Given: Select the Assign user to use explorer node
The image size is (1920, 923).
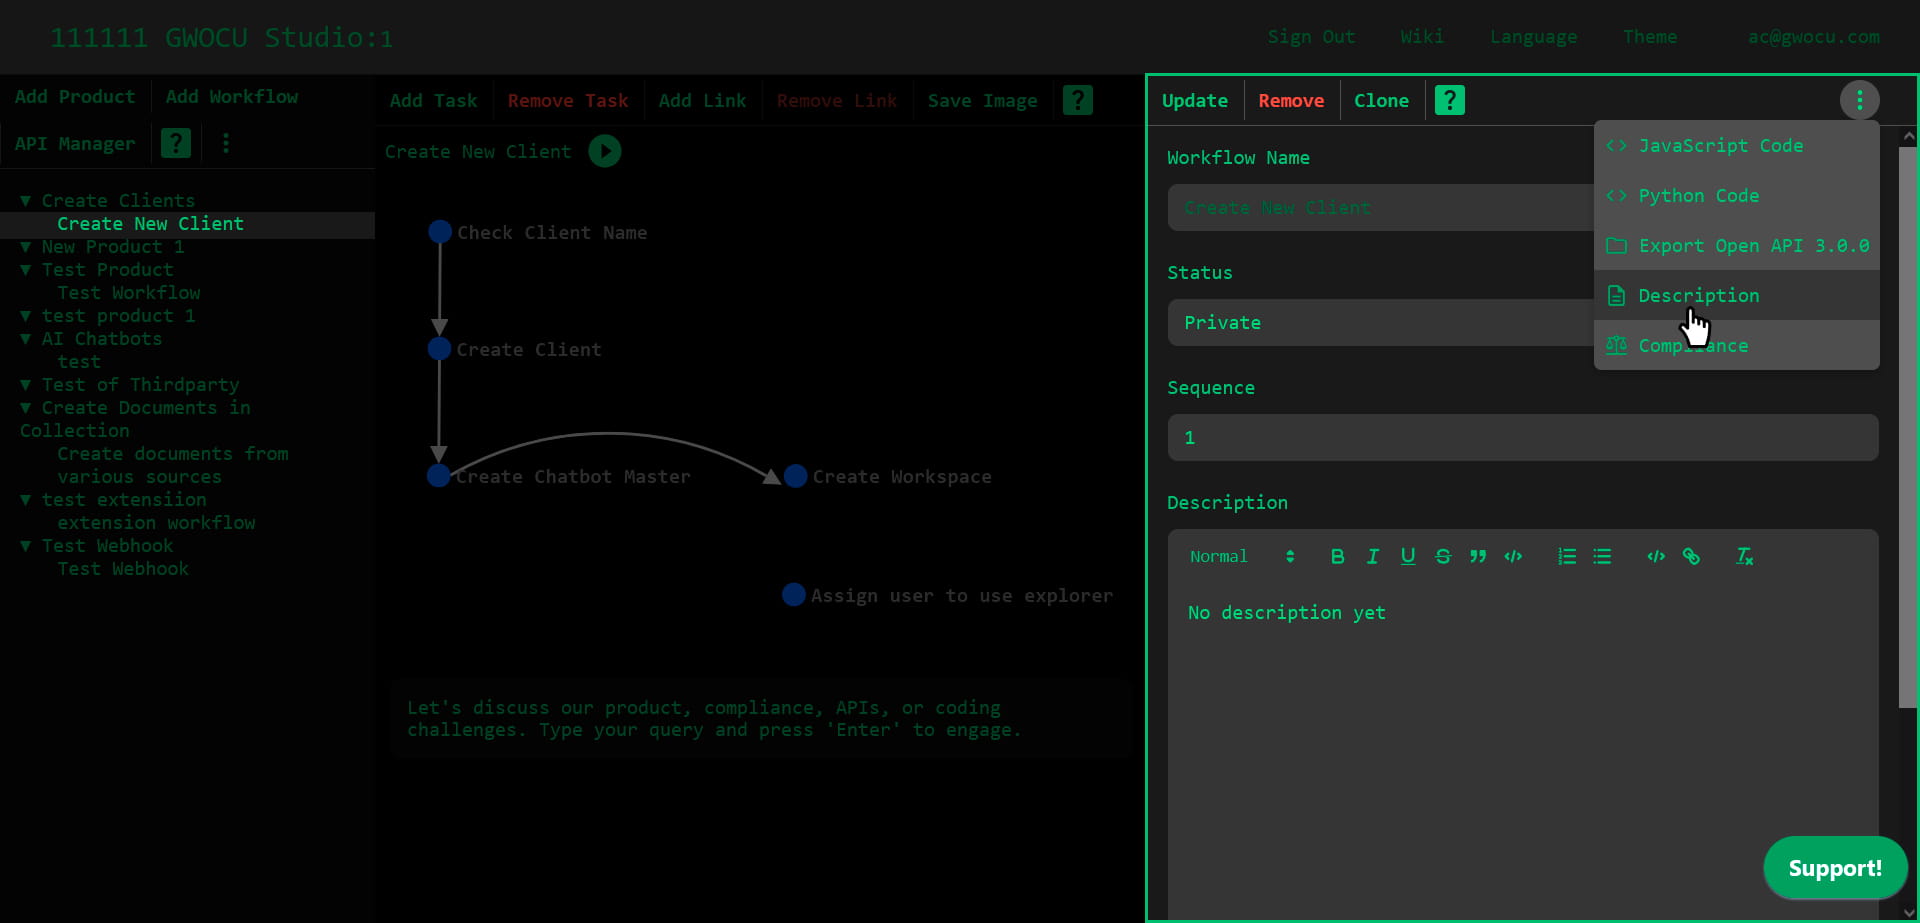Looking at the screenshot, I should (793, 595).
